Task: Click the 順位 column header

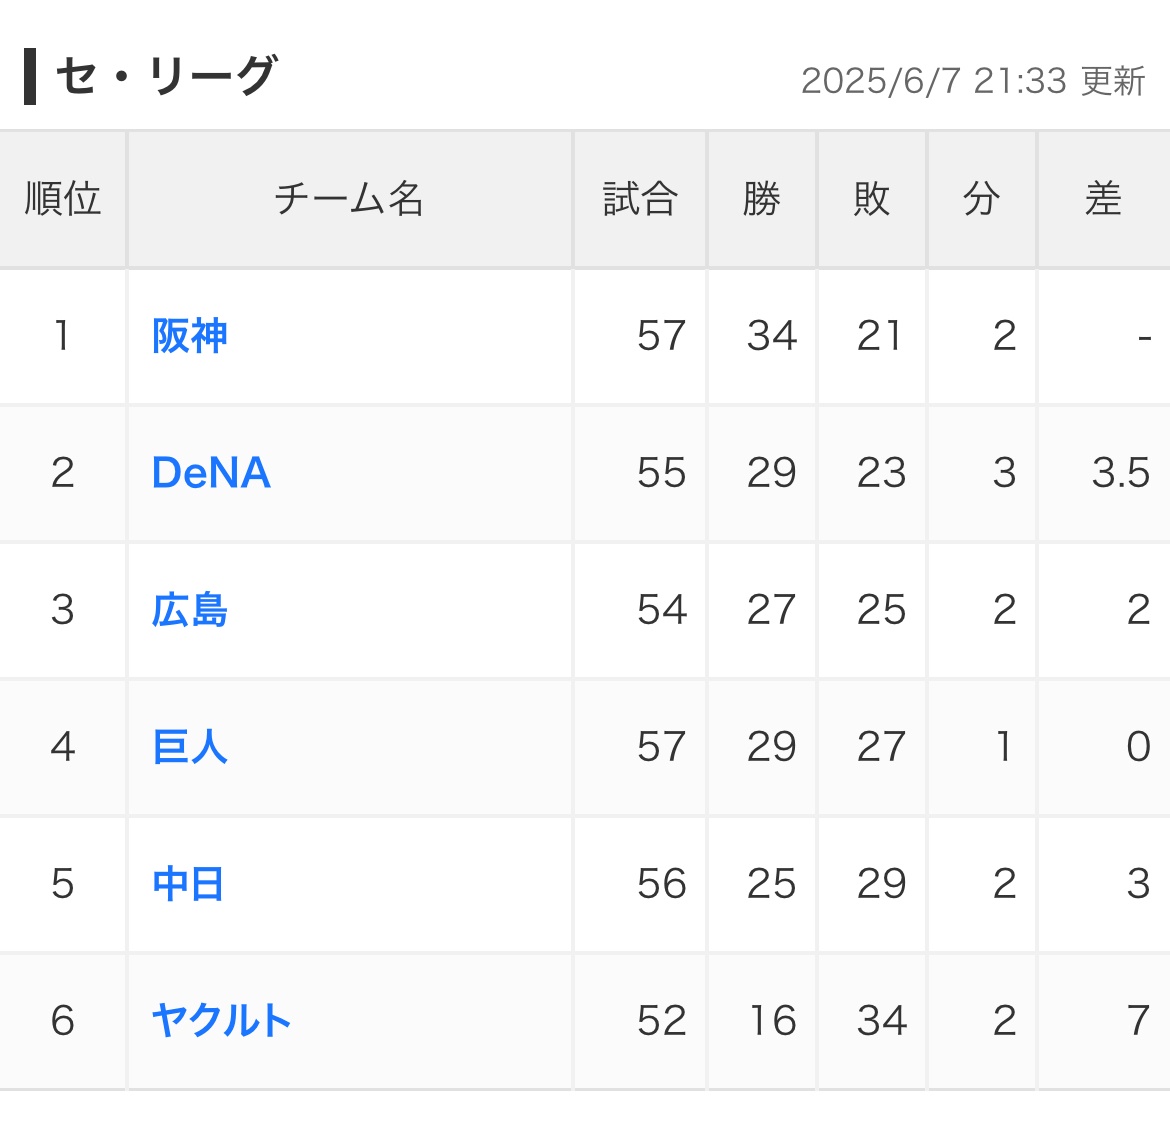Action: (63, 199)
